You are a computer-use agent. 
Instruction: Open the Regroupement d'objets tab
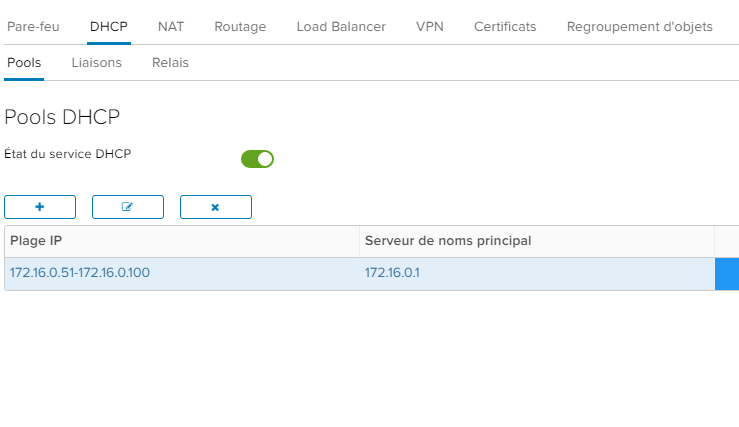640,27
